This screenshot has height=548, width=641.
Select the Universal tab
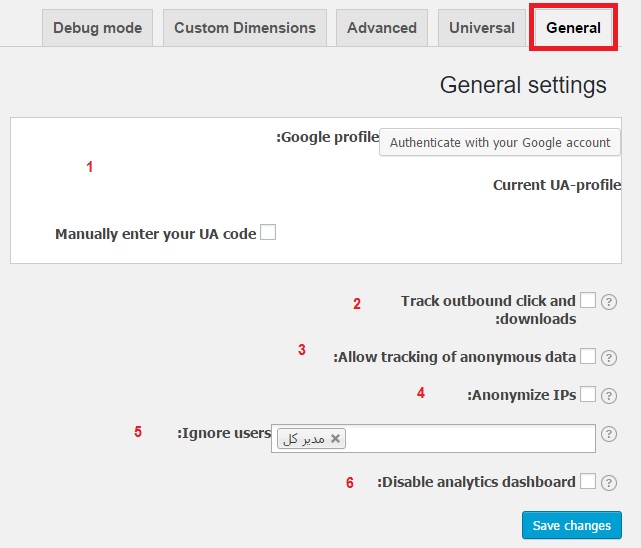(482, 28)
